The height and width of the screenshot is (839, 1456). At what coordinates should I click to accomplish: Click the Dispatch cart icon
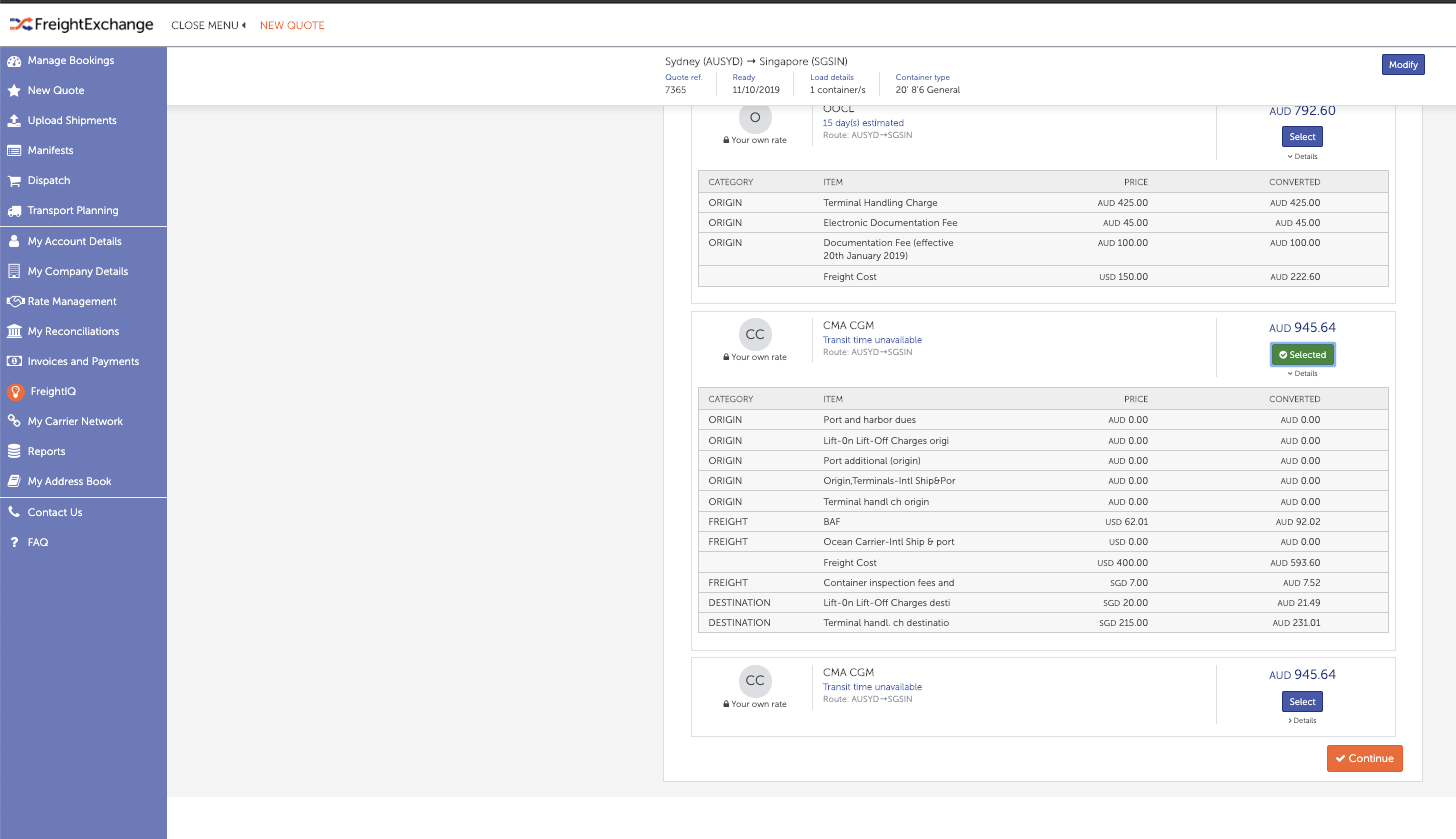(x=14, y=181)
